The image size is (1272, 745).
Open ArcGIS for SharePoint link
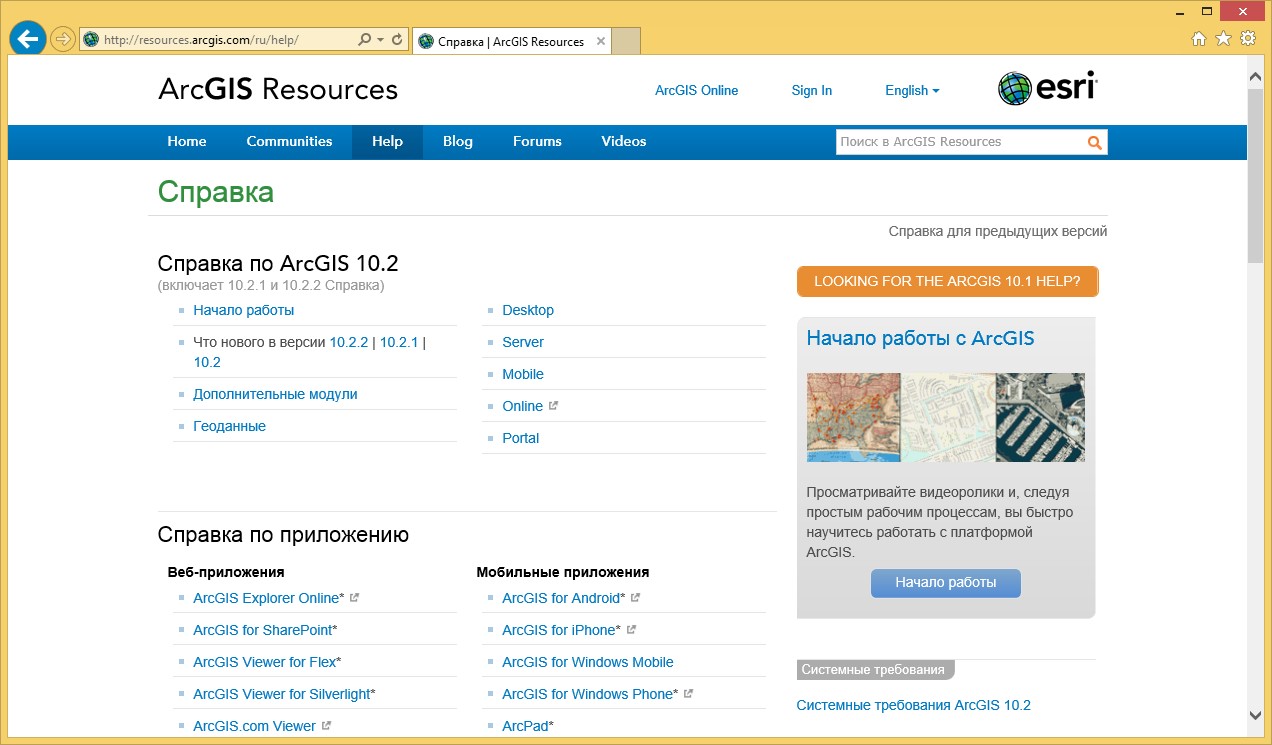point(263,630)
